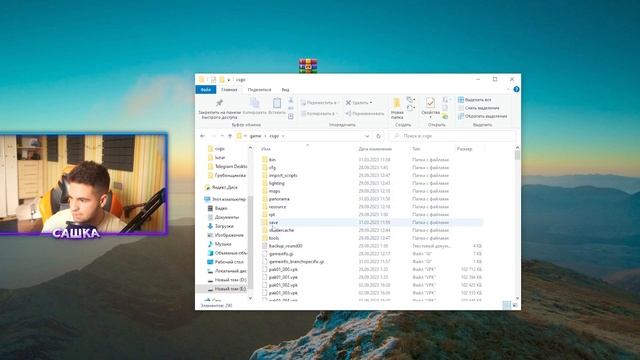Open Рабочий стол in navigation pane
Image resolution: width=640 pixels, height=360 pixels.
[225, 262]
